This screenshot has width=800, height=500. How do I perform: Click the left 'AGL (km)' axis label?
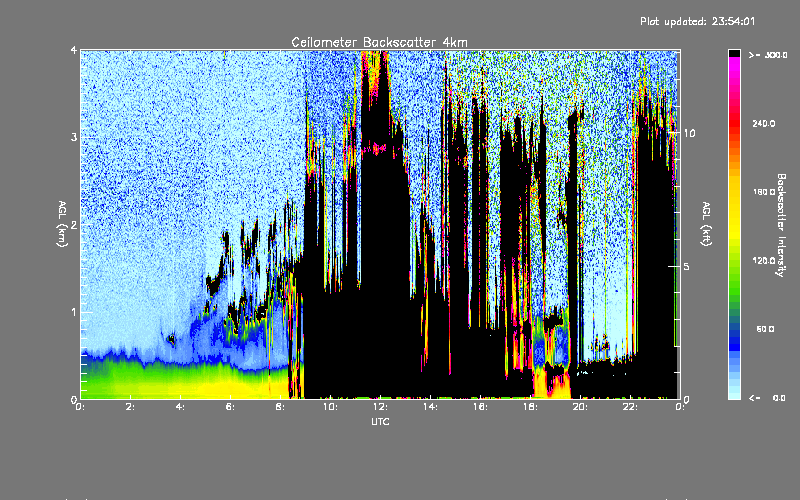click(x=62, y=224)
